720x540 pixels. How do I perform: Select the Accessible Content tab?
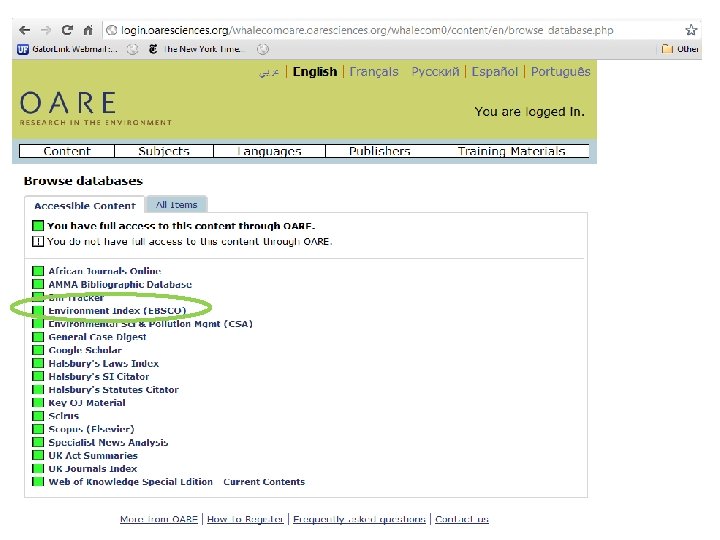(x=85, y=205)
